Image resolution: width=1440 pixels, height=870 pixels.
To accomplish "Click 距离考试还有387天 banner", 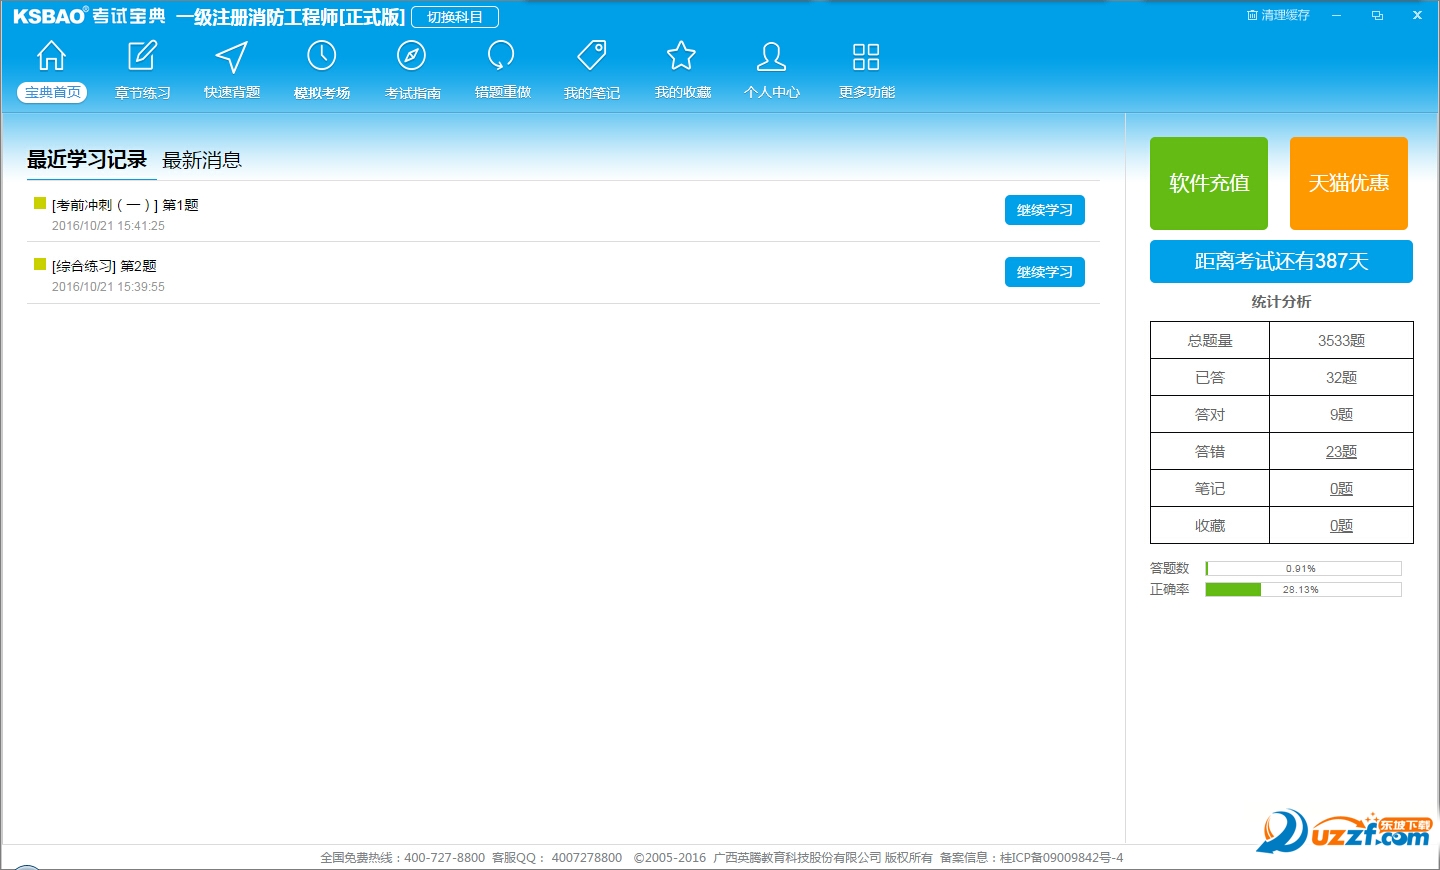I will 1281,261.
